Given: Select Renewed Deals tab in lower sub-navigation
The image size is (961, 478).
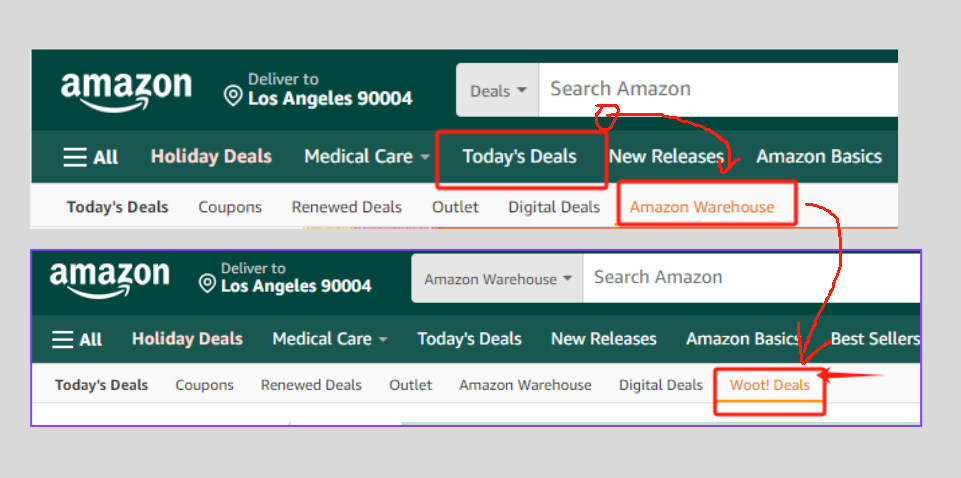Looking at the screenshot, I should (311, 385).
